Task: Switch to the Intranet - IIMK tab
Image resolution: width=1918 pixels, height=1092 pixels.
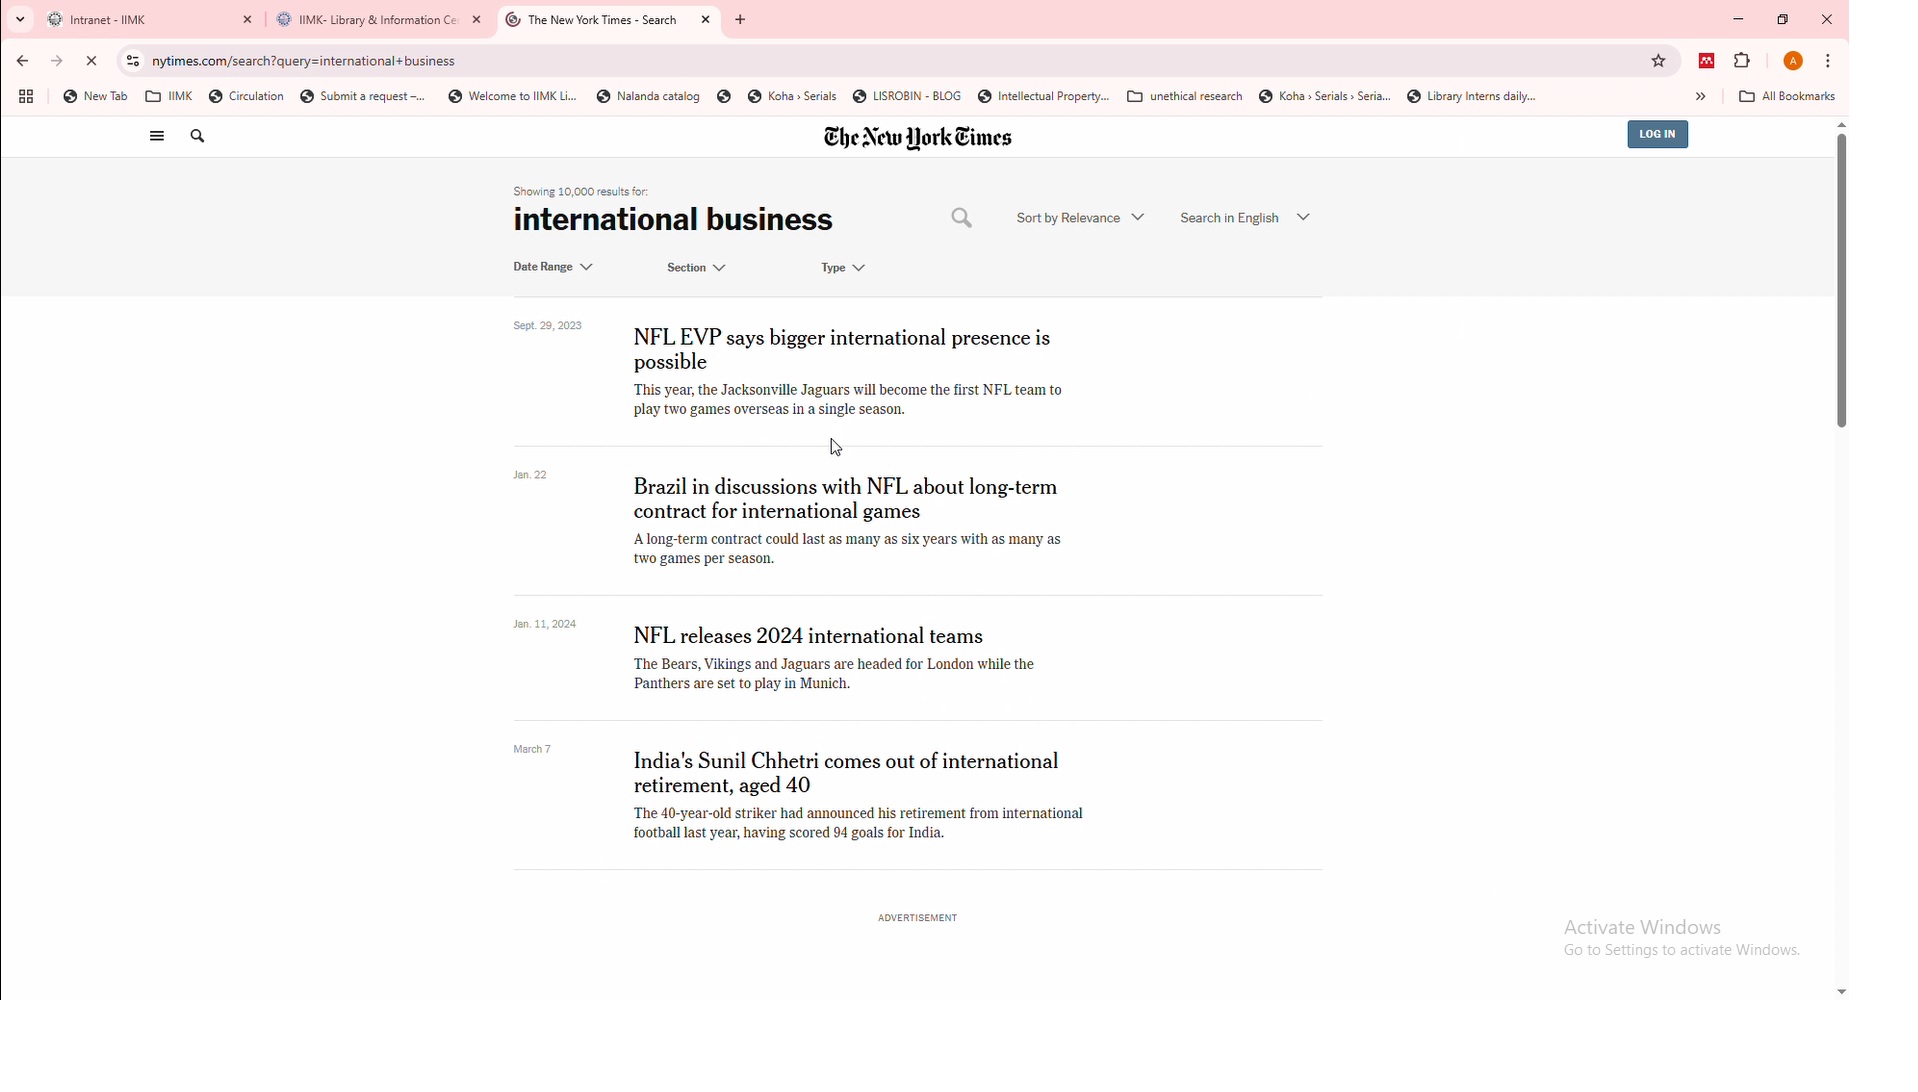Action: (x=140, y=20)
